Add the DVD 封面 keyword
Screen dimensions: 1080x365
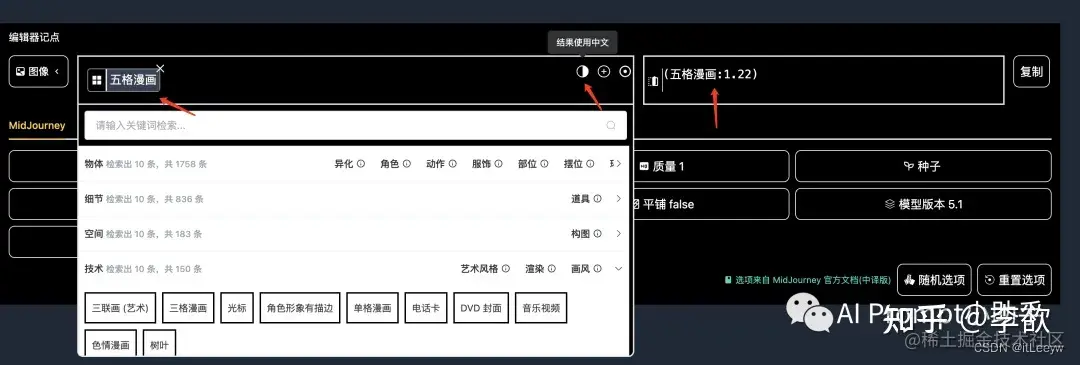click(481, 308)
